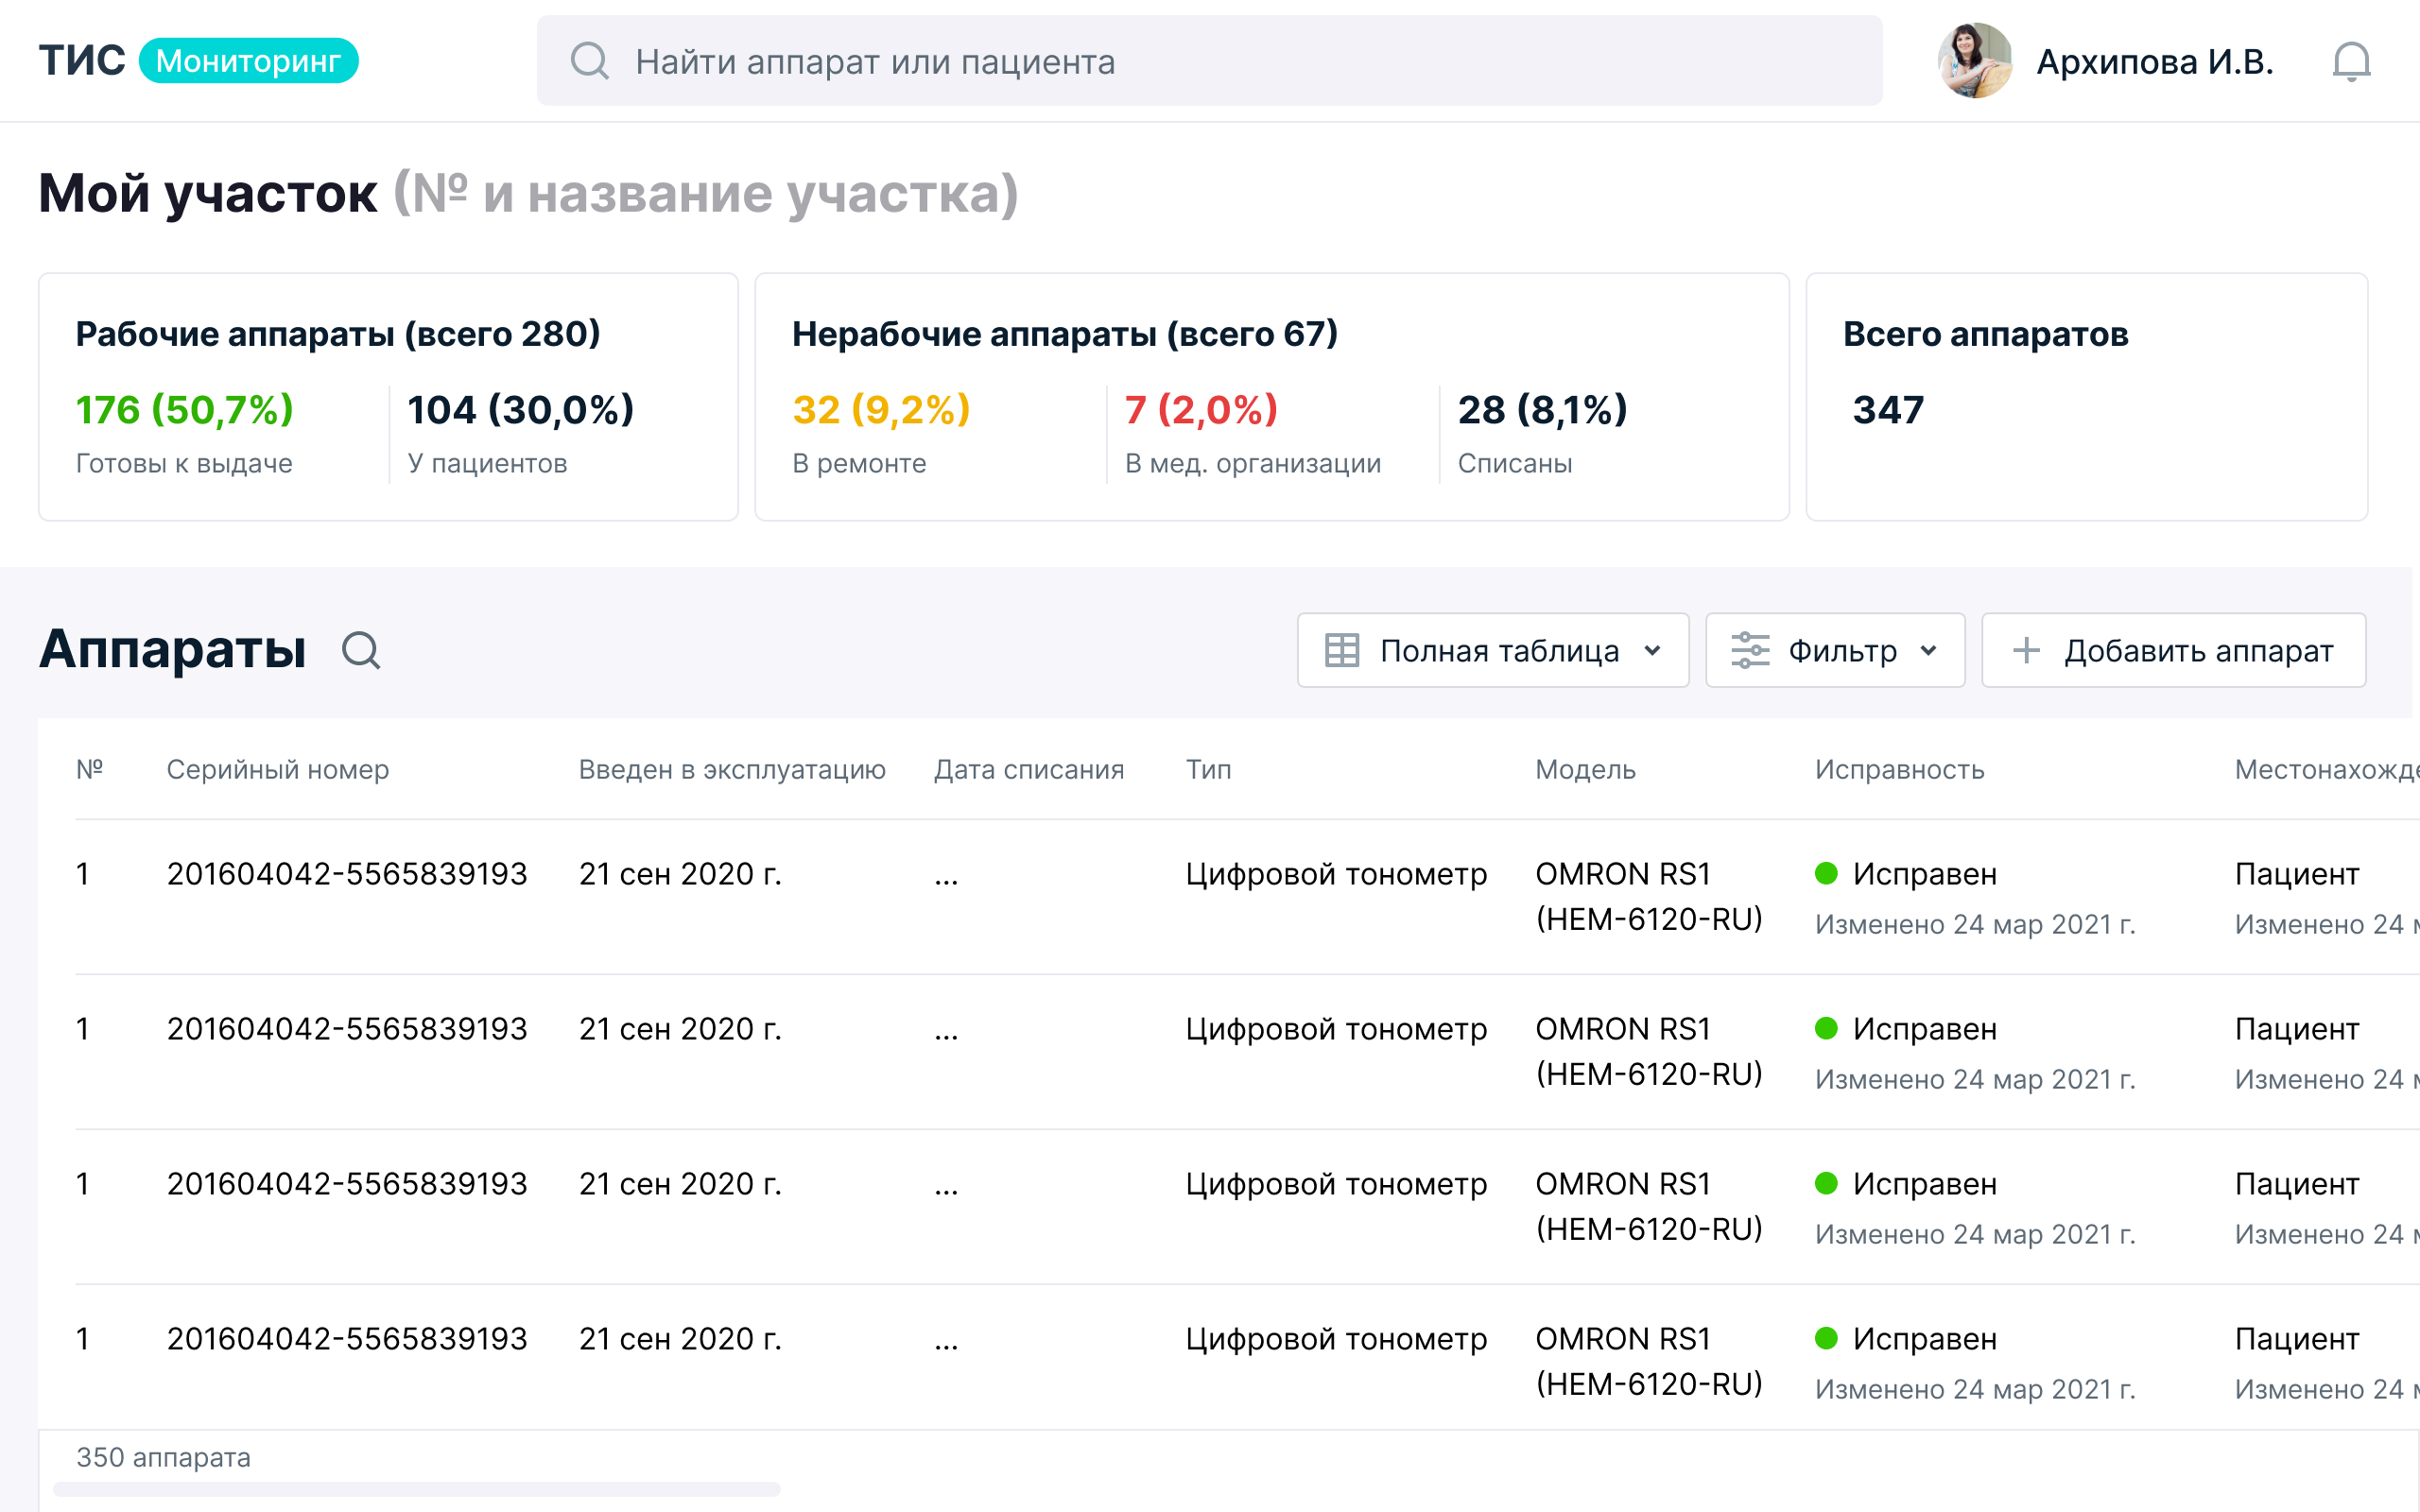Click the Мониторинг badge

pyautogui.click(x=248, y=61)
